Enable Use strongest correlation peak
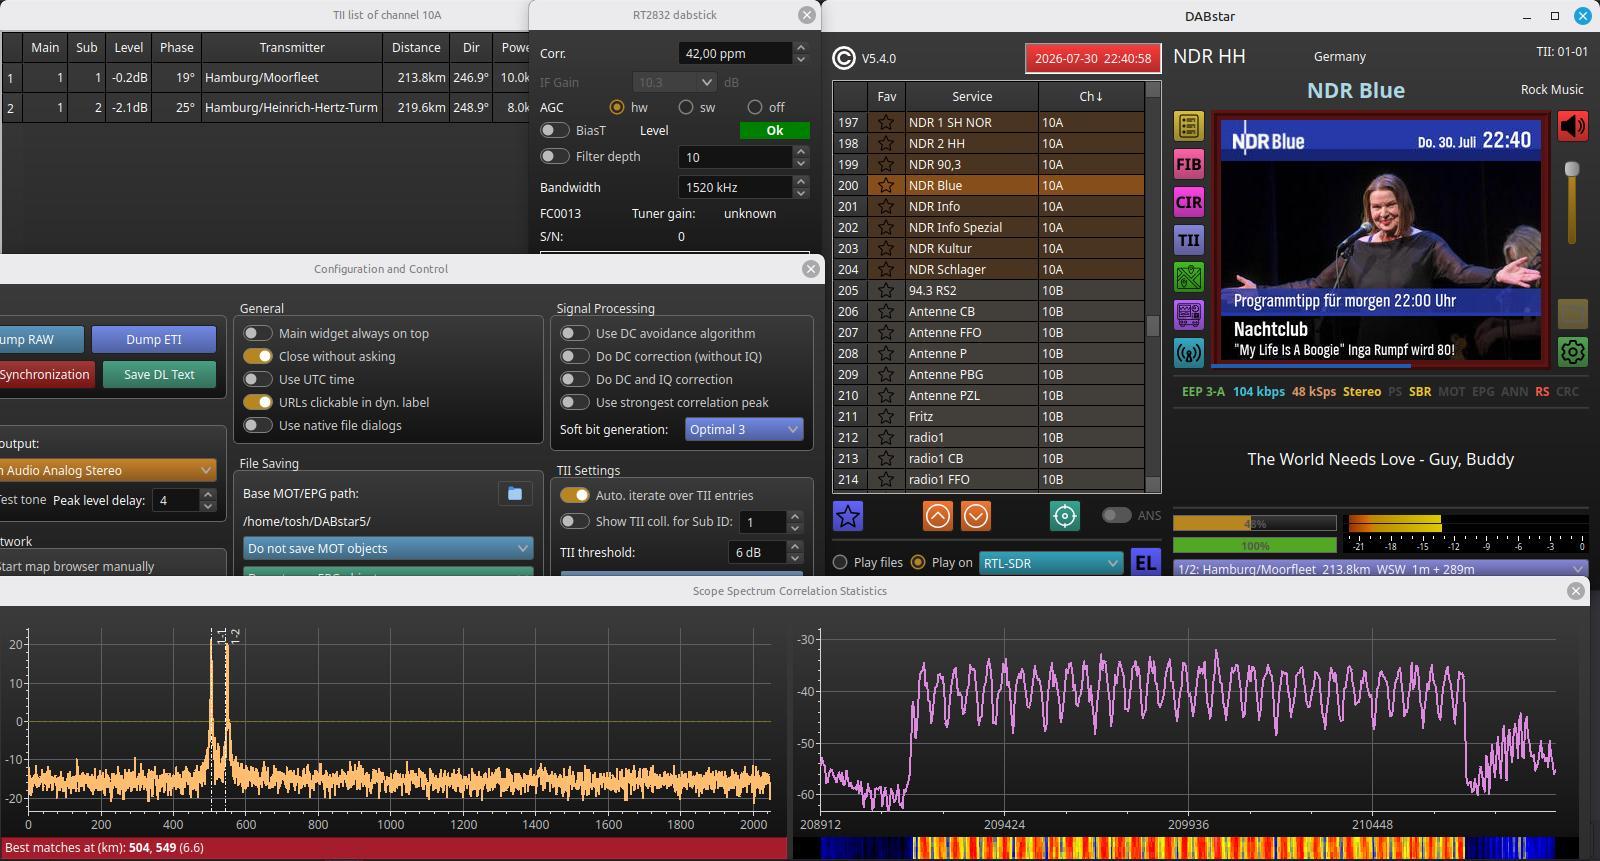Screen dimensions: 1600x861 coord(575,402)
